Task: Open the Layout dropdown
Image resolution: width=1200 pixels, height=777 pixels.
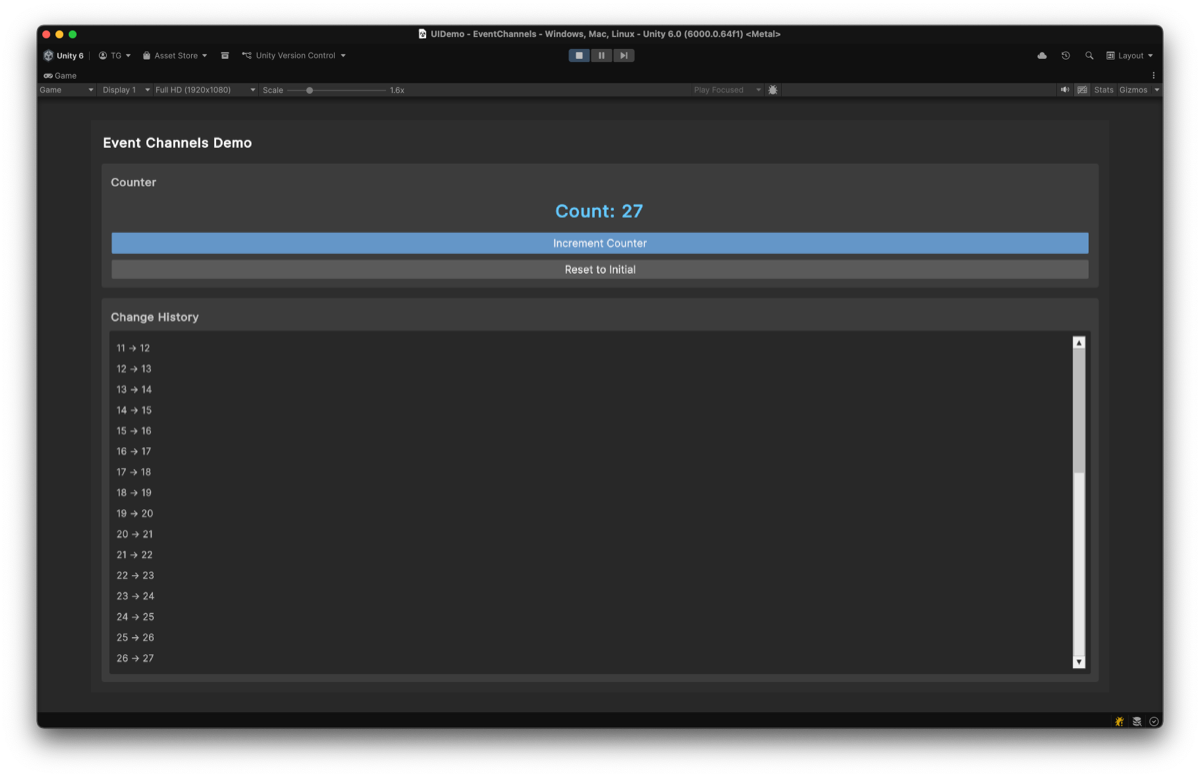Action: tap(1130, 56)
